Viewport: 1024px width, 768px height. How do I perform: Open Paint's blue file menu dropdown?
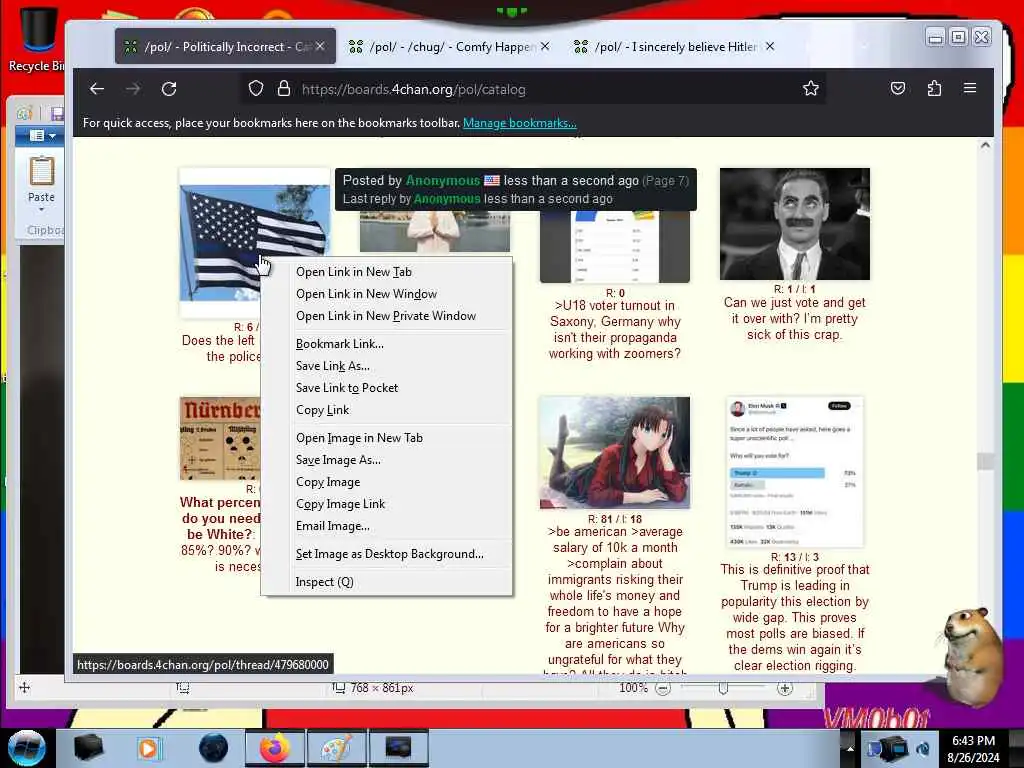tap(40, 135)
